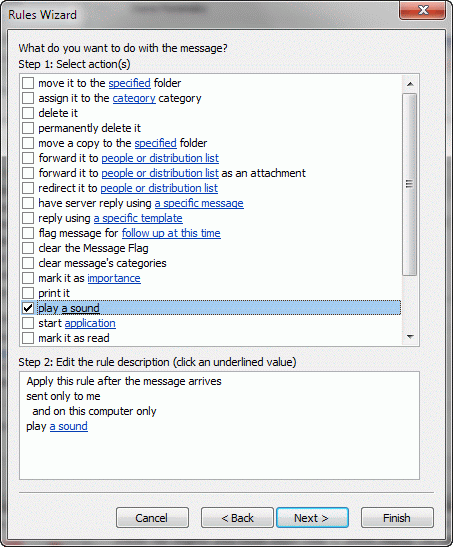Image resolution: width=453 pixels, height=547 pixels.
Task: Enable 'mark it as read' checkbox
Action: coord(28,338)
